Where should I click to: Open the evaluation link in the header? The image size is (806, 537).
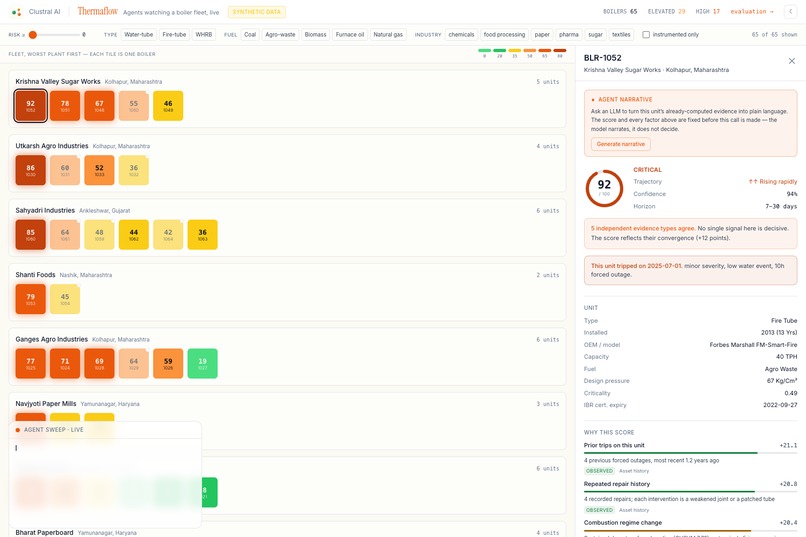click(752, 11)
